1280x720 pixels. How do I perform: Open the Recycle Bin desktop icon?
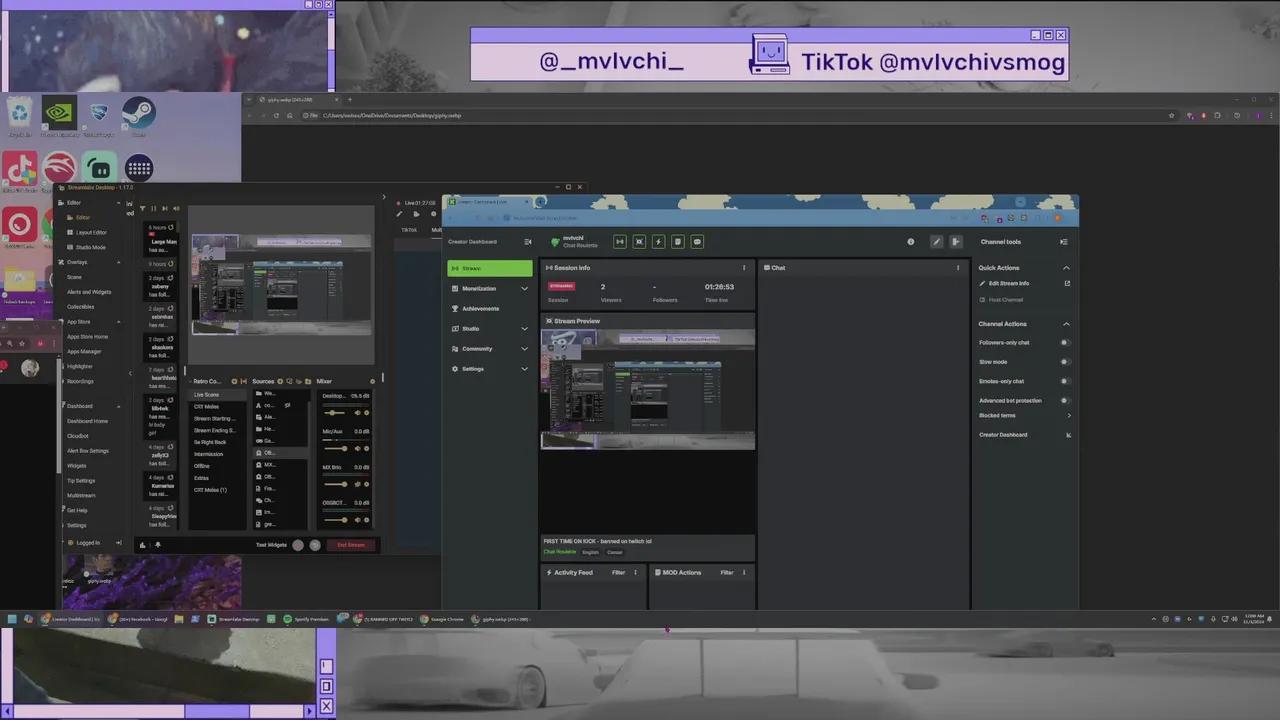20,114
